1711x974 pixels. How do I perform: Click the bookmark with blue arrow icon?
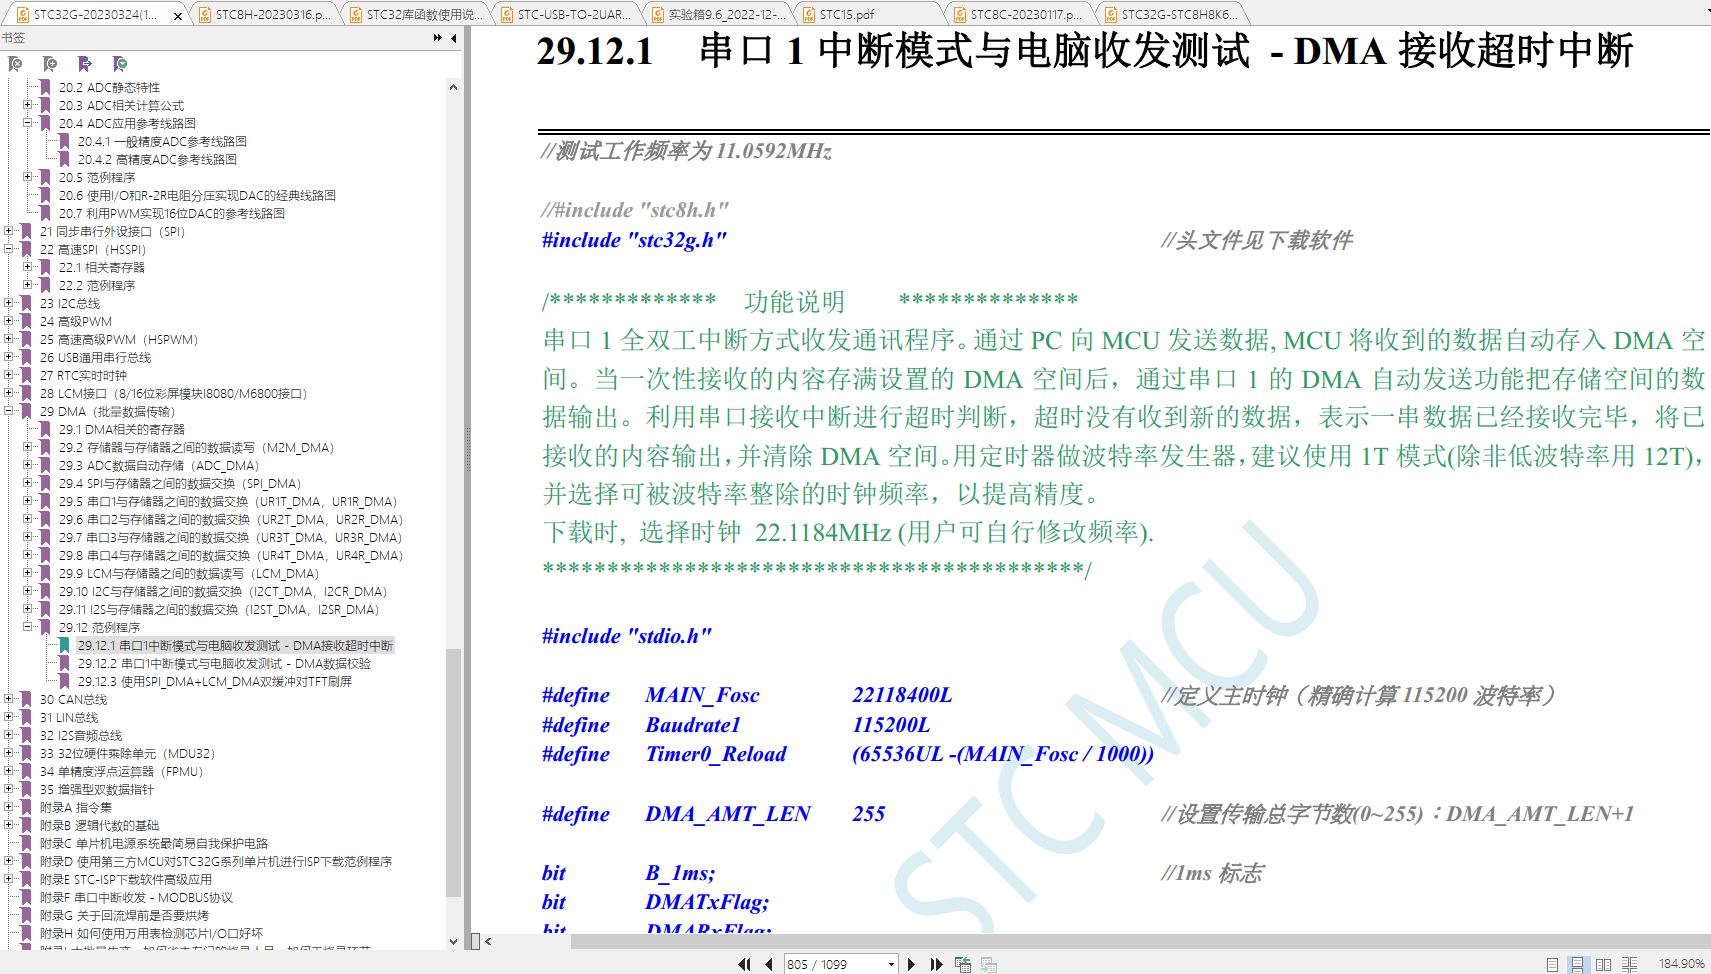(85, 64)
